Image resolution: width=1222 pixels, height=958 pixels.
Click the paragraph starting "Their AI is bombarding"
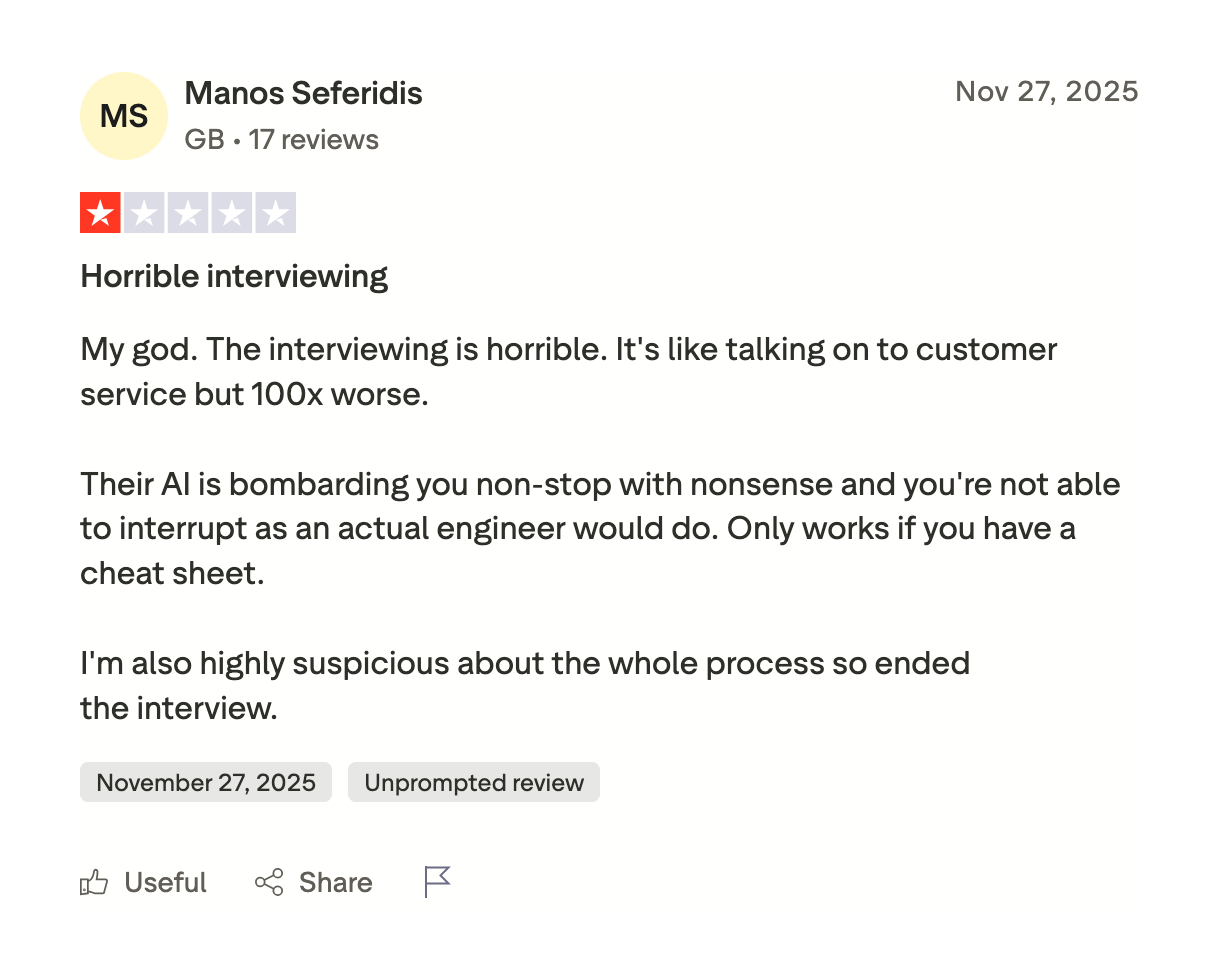(x=600, y=529)
